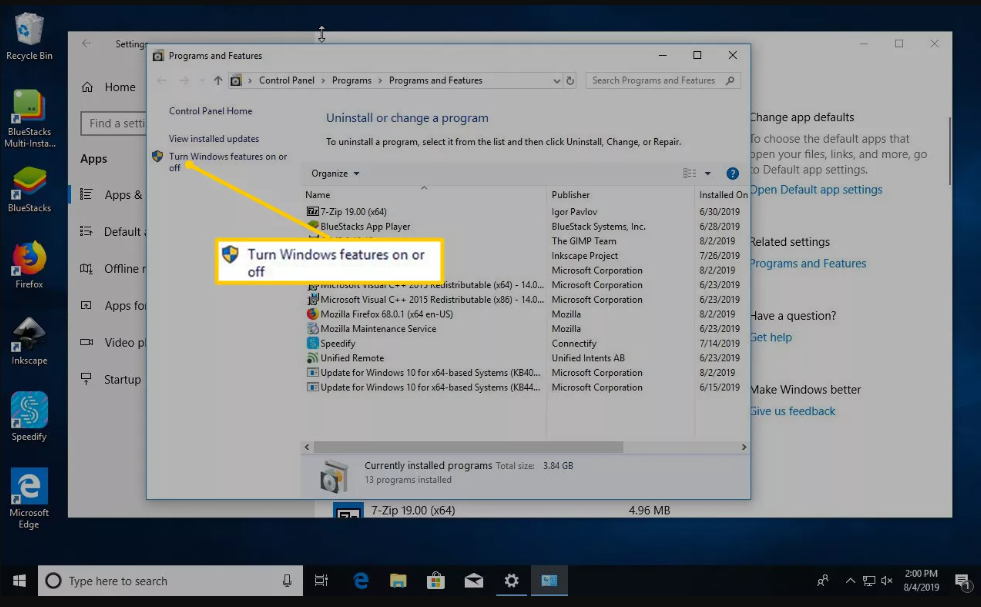Image resolution: width=981 pixels, height=607 pixels.
Task: Show hidden system tray icons
Action: (x=850, y=581)
